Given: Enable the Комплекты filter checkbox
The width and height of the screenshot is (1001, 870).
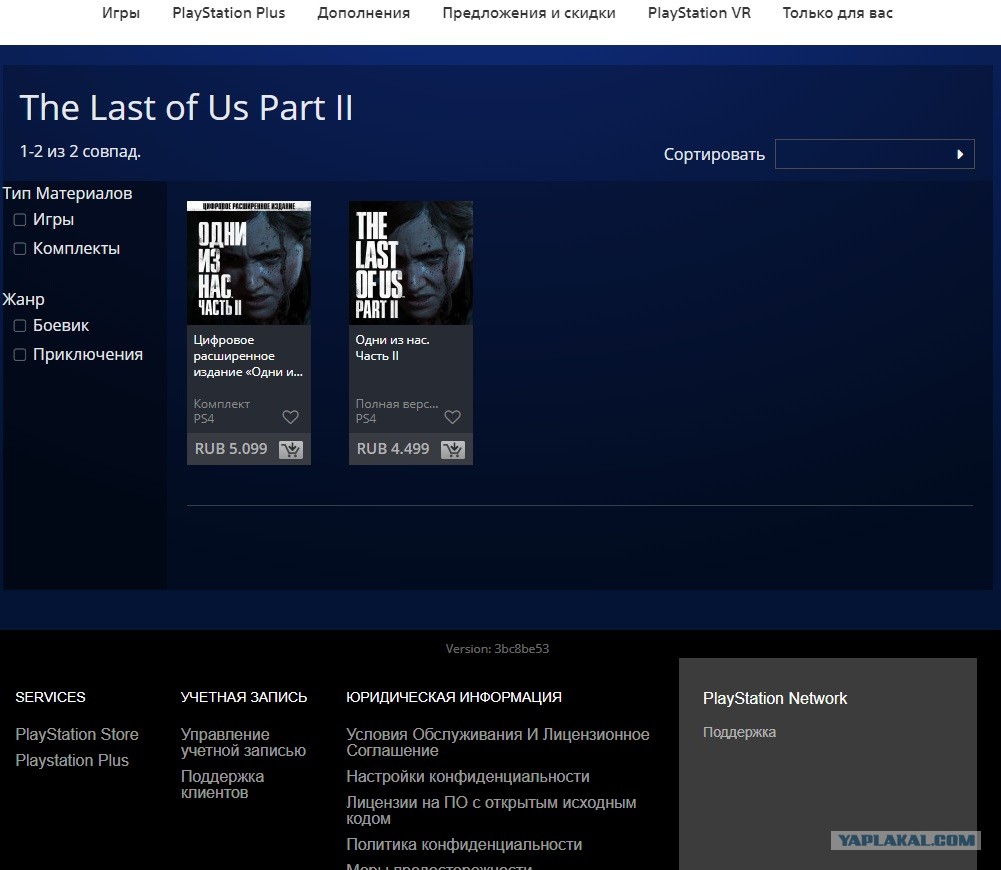Looking at the screenshot, I should click(20, 248).
